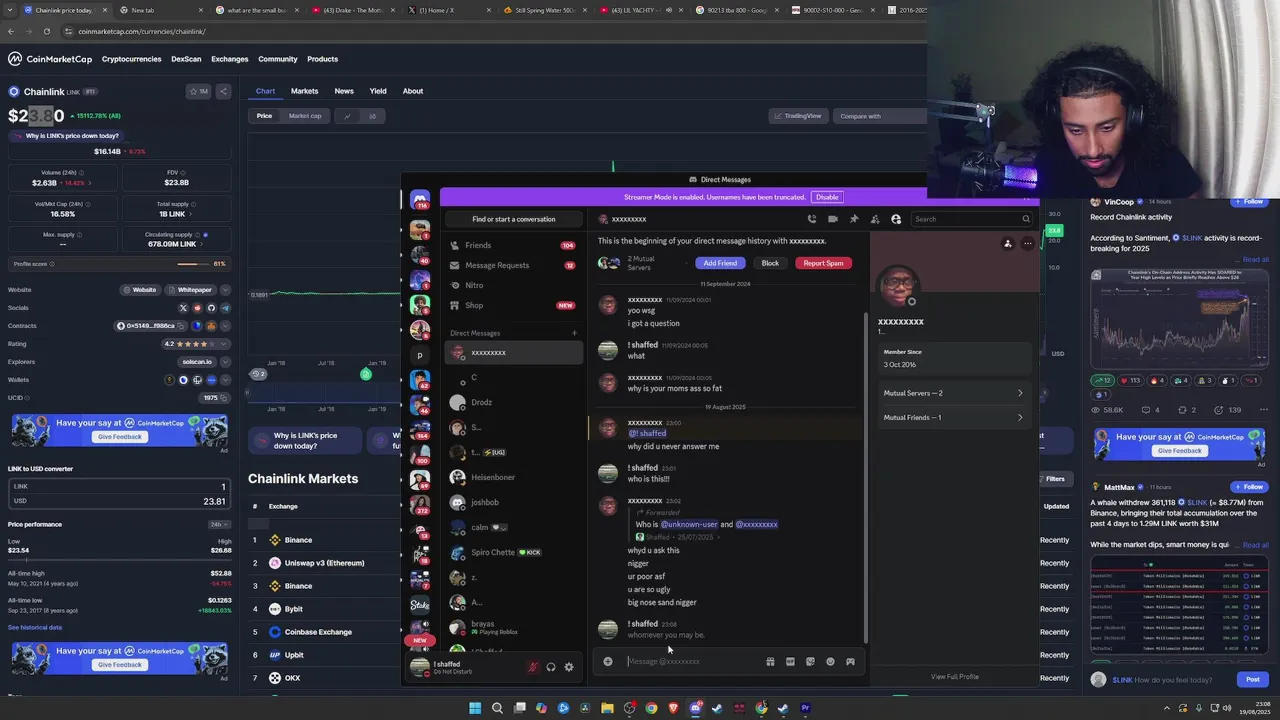
Task: Switch to candlestick chart style
Action: 372,116
